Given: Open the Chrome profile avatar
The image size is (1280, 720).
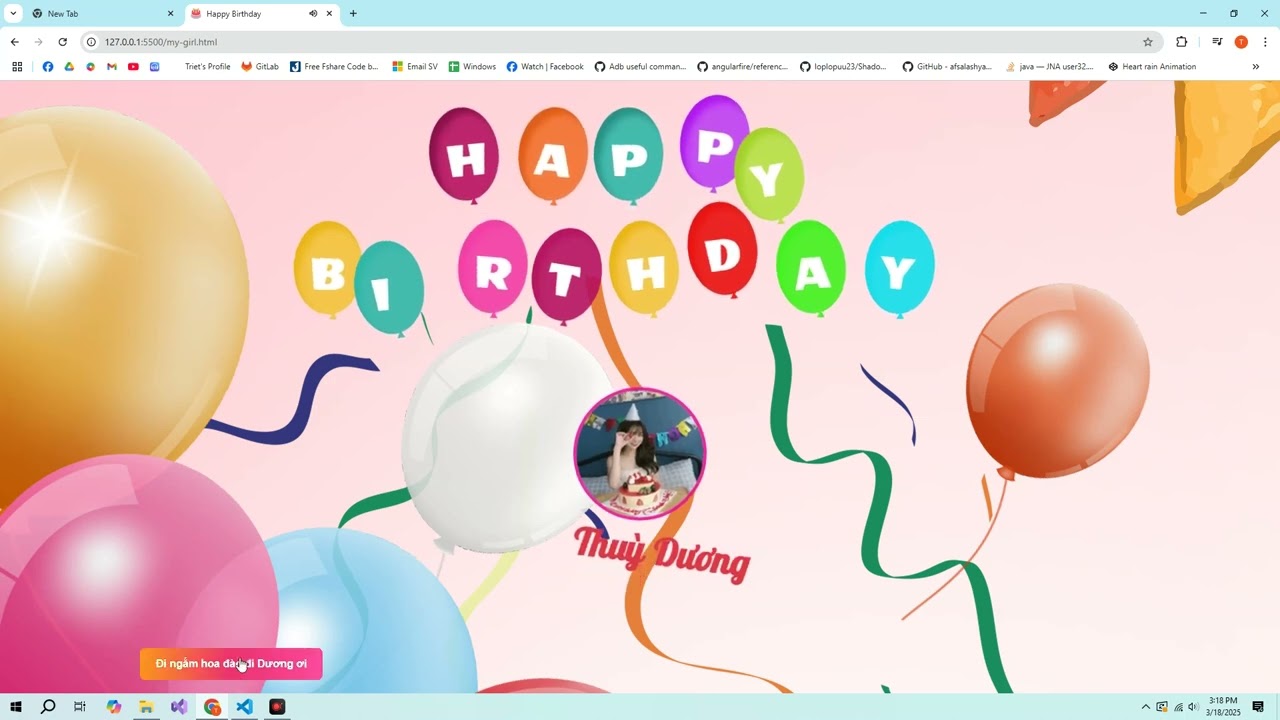Looking at the screenshot, I should (x=1241, y=42).
